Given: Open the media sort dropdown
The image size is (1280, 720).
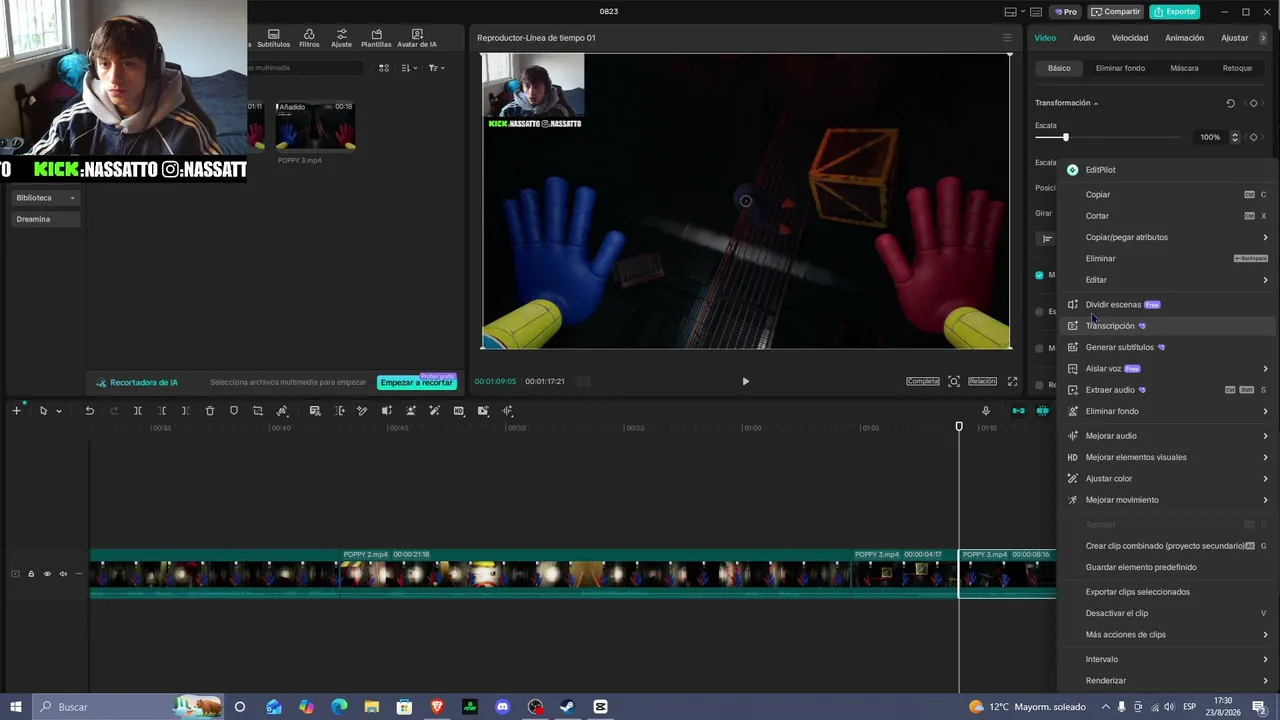Looking at the screenshot, I should (x=408, y=68).
